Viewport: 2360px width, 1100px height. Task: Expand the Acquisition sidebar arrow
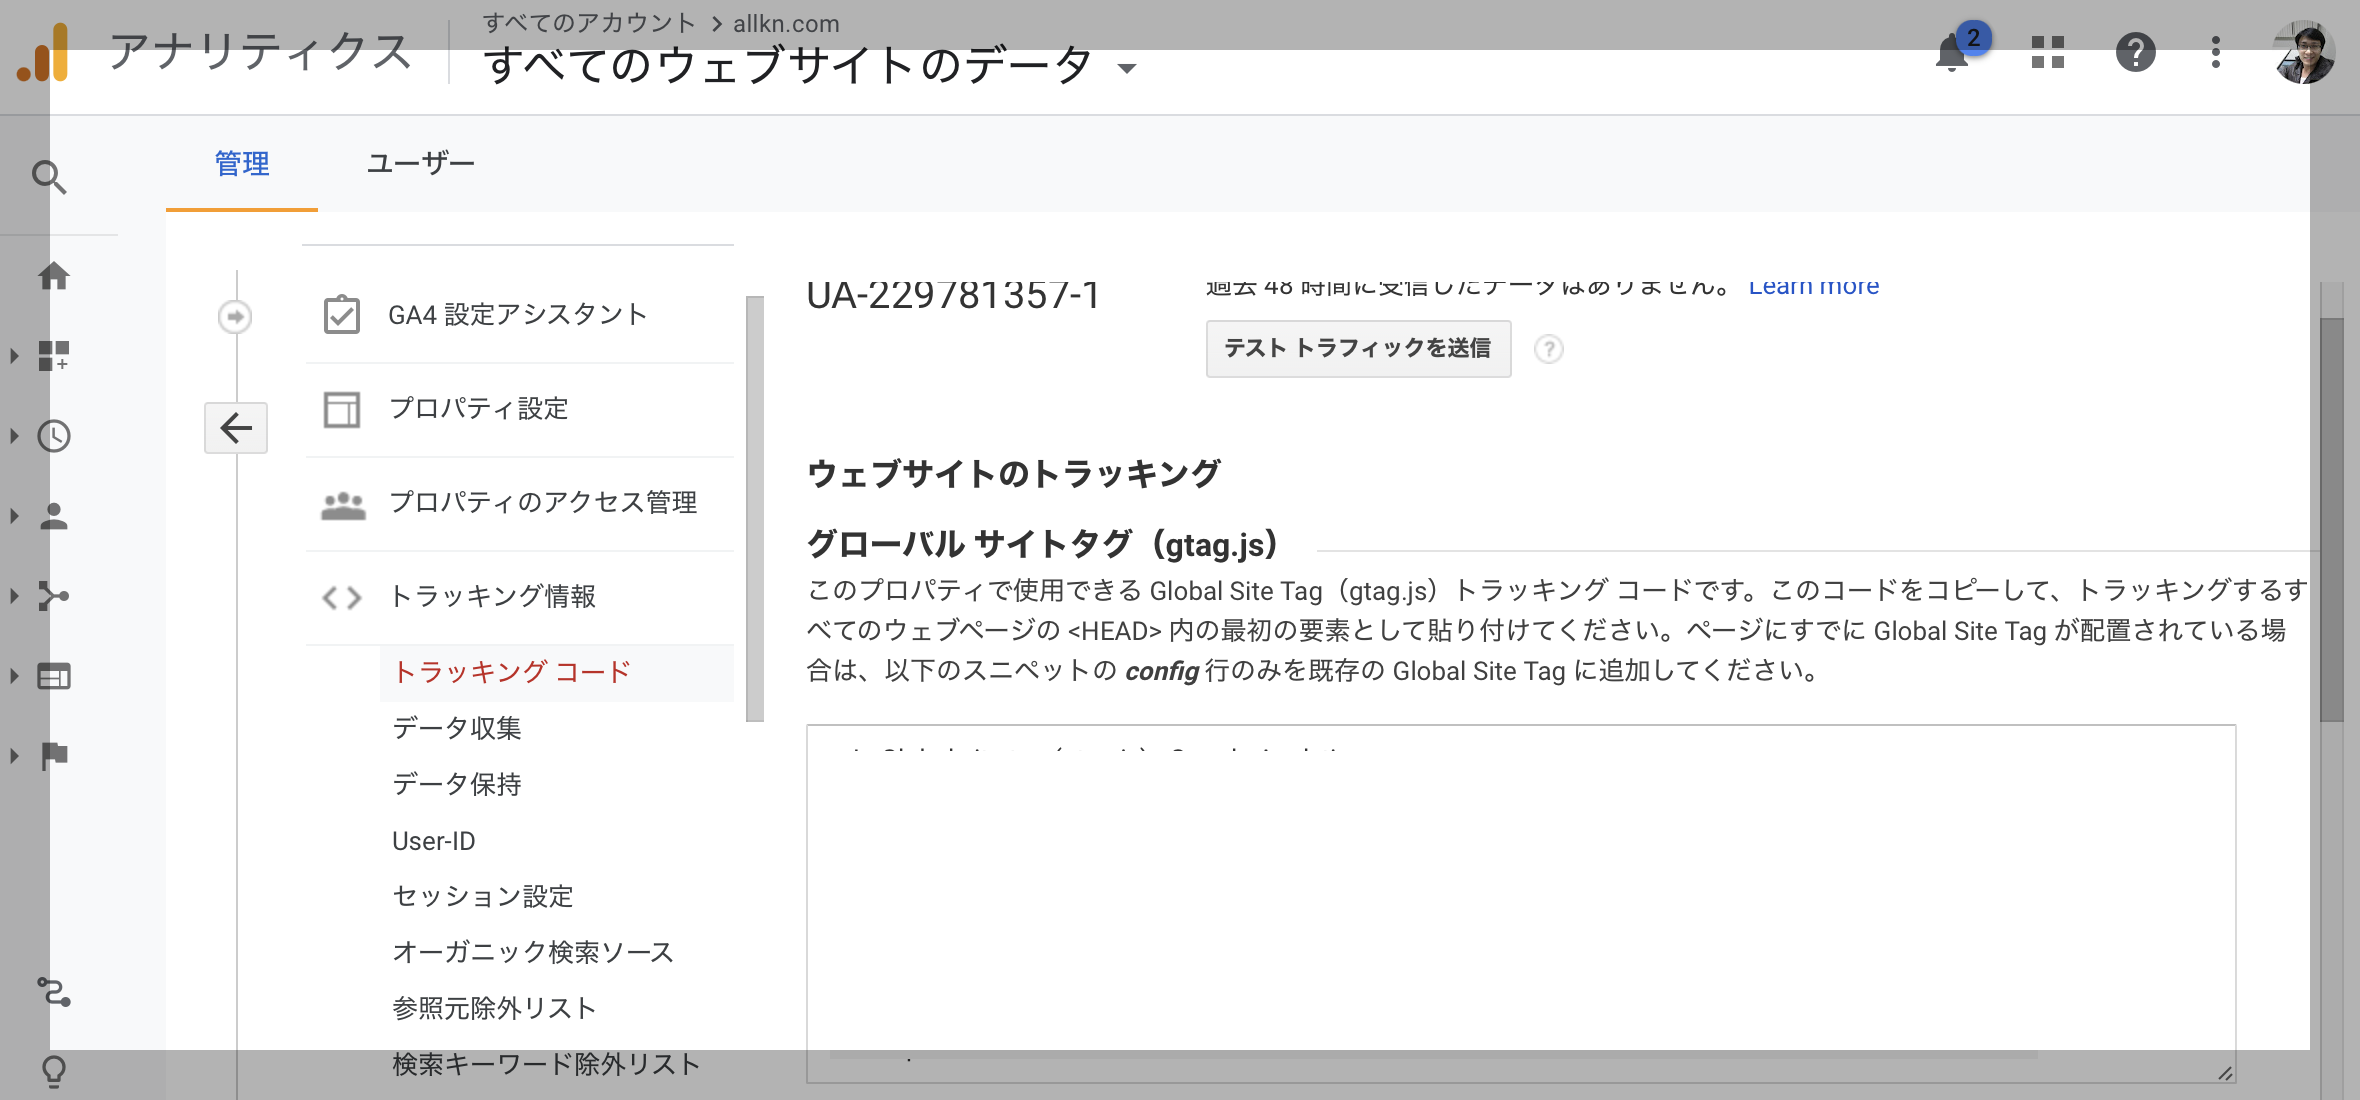pos(14,596)
